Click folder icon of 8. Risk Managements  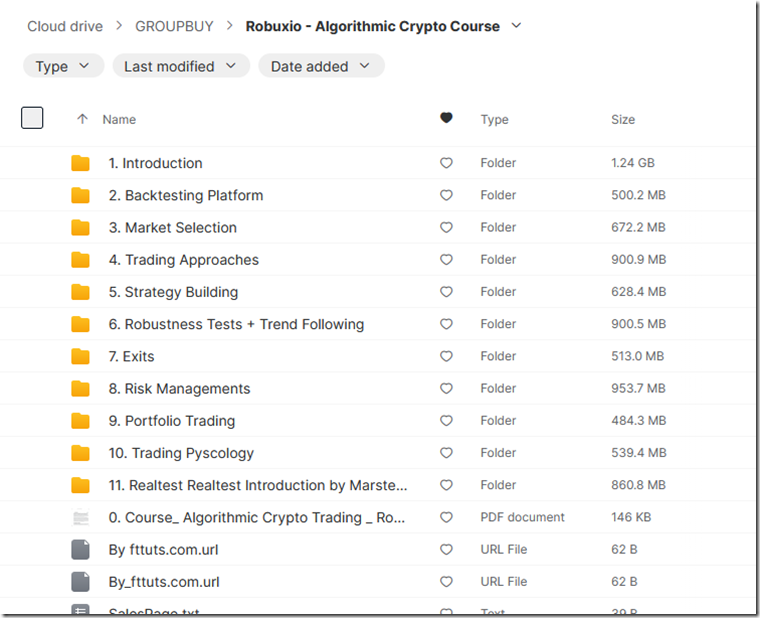click(80, 389)
